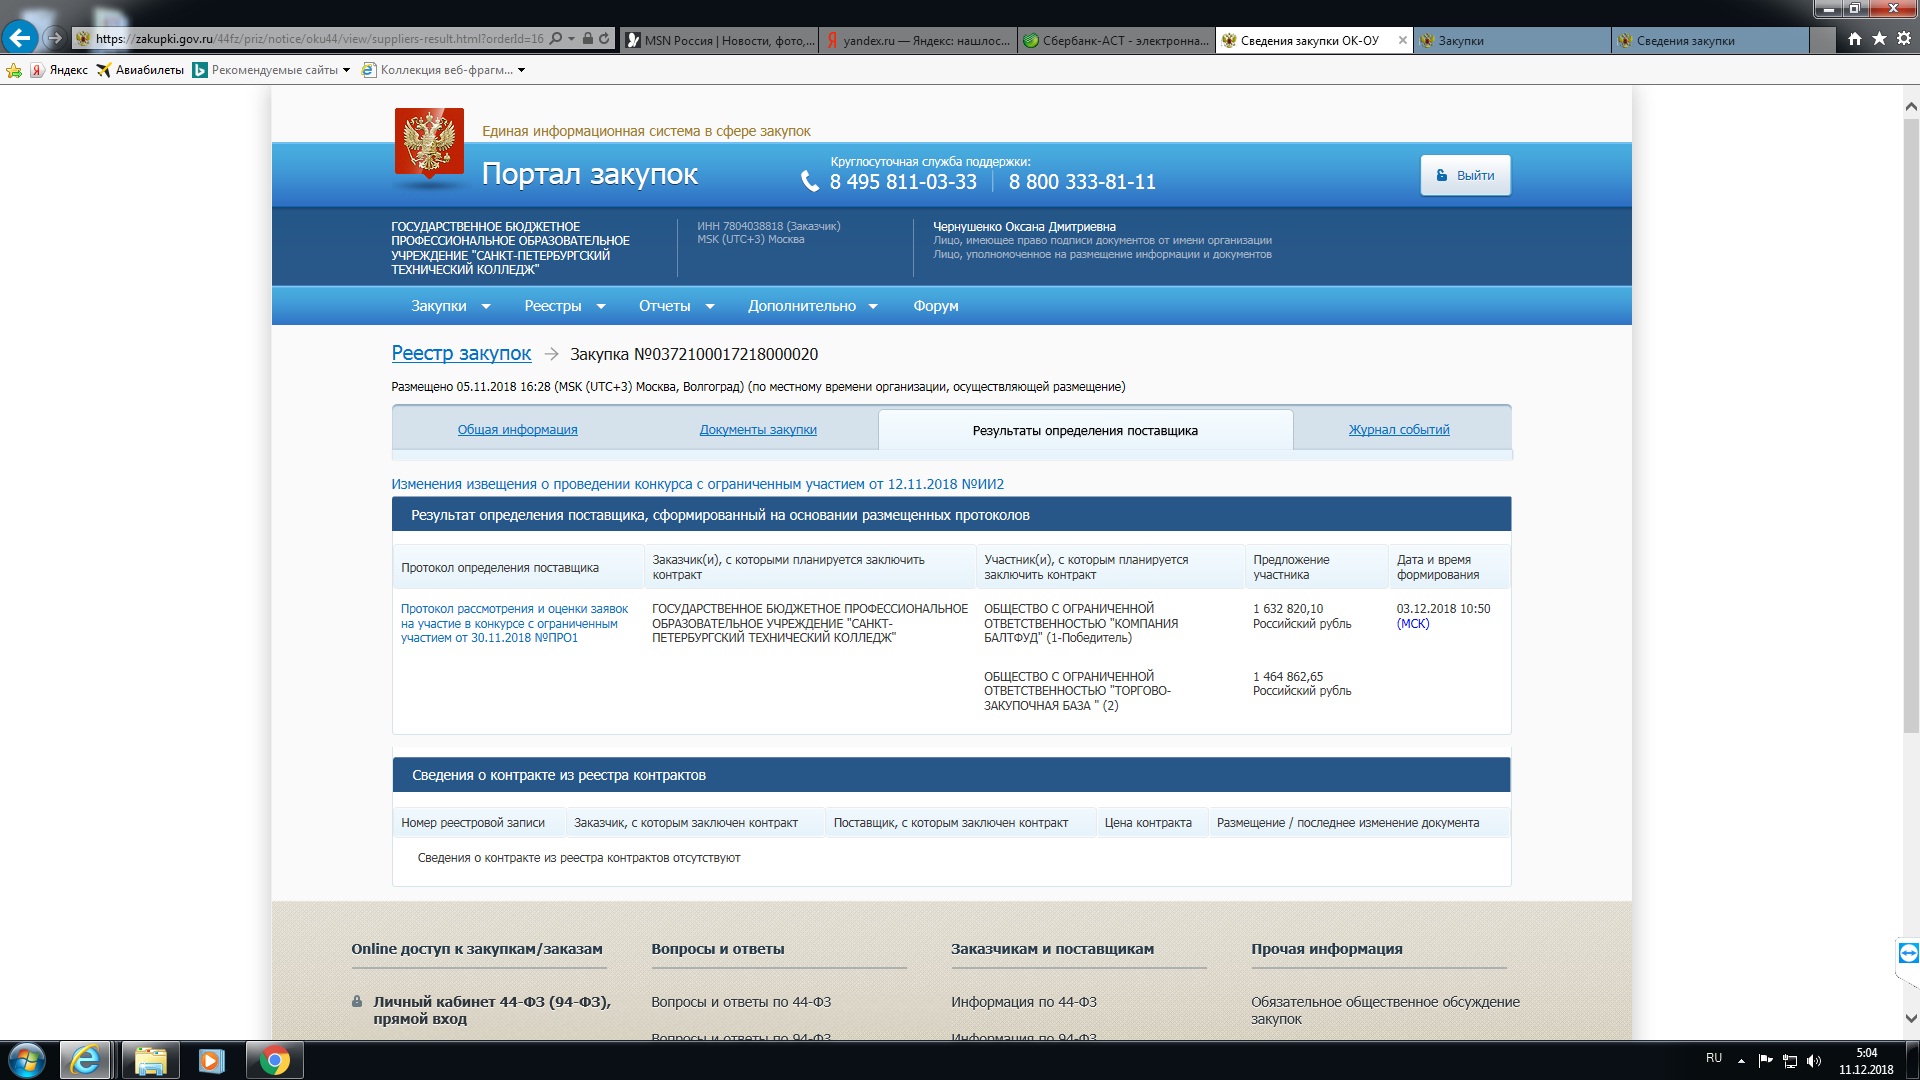Switch to Журнал событий tab
This screenshot has width=1920, height=1080.
tap(1398, 430)
